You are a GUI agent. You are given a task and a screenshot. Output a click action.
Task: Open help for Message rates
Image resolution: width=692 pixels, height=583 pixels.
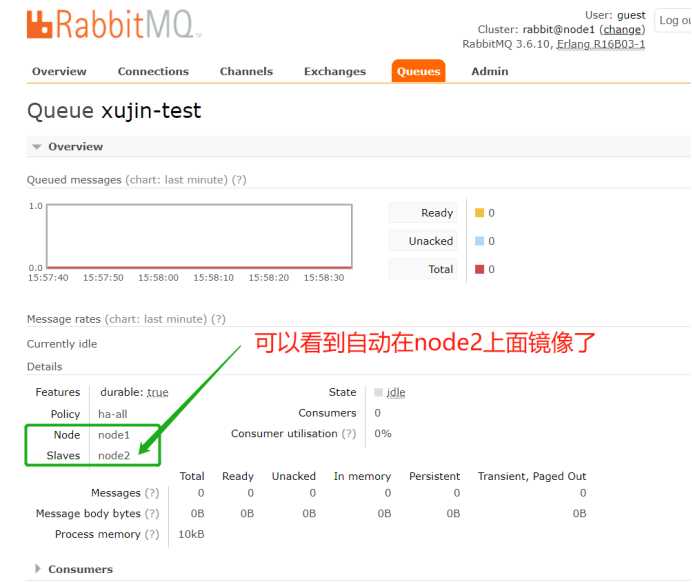click(218, 319)
